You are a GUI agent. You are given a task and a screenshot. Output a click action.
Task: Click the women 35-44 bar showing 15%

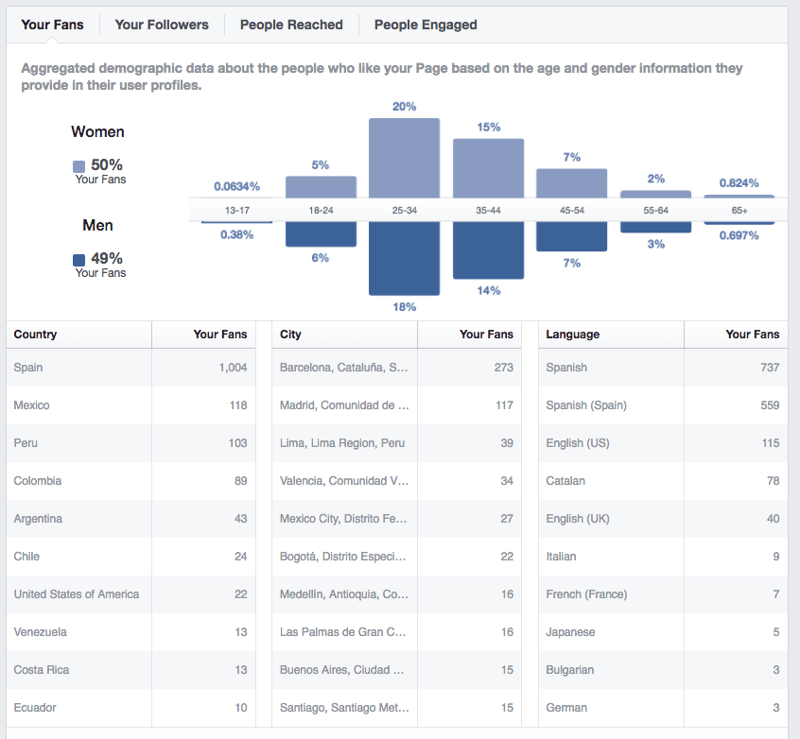click(488, 167)
